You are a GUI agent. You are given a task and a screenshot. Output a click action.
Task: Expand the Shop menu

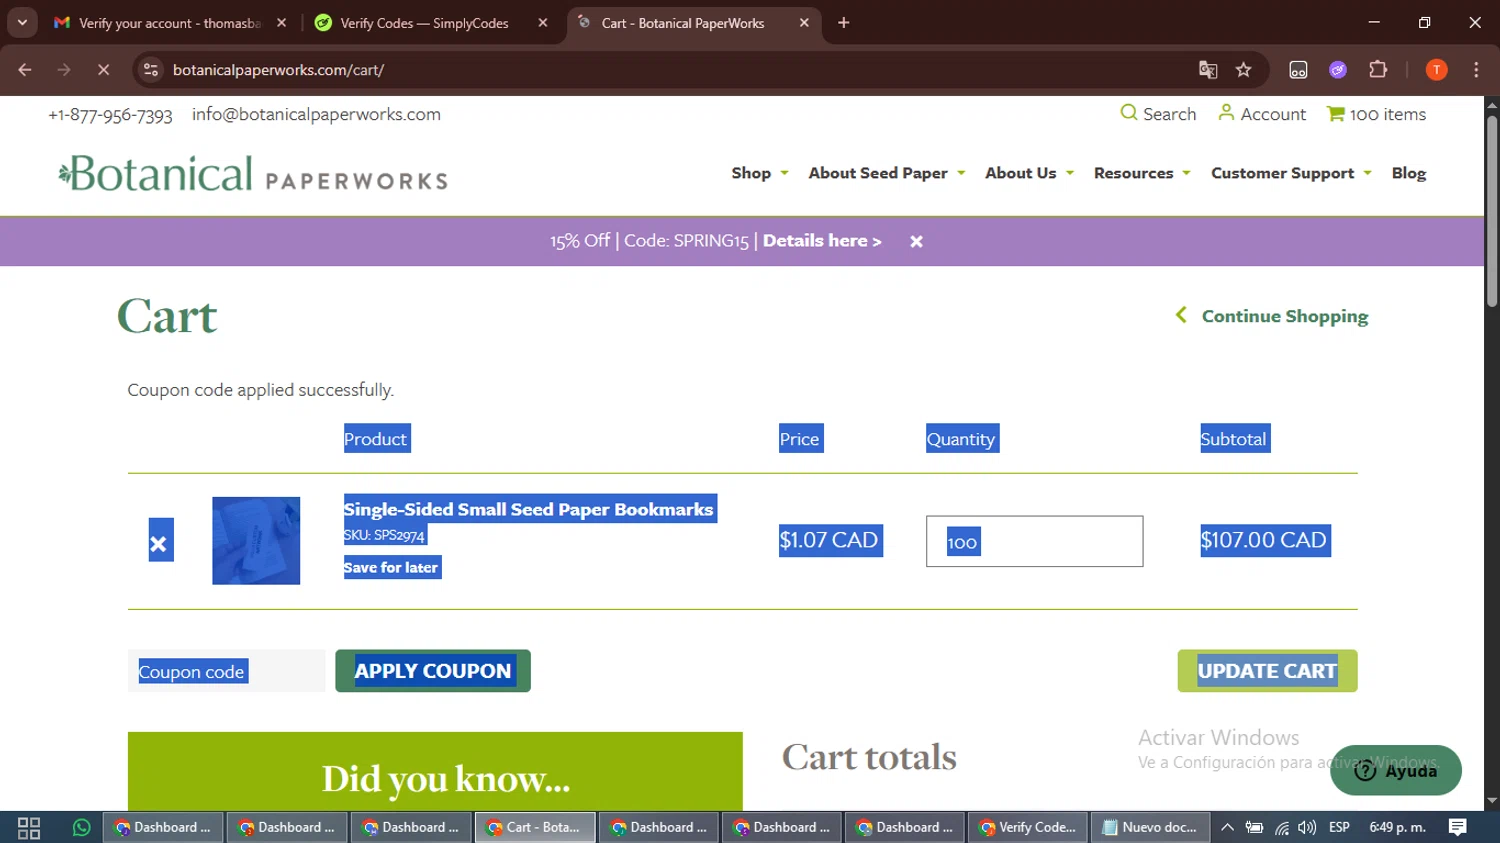[760, 173]
